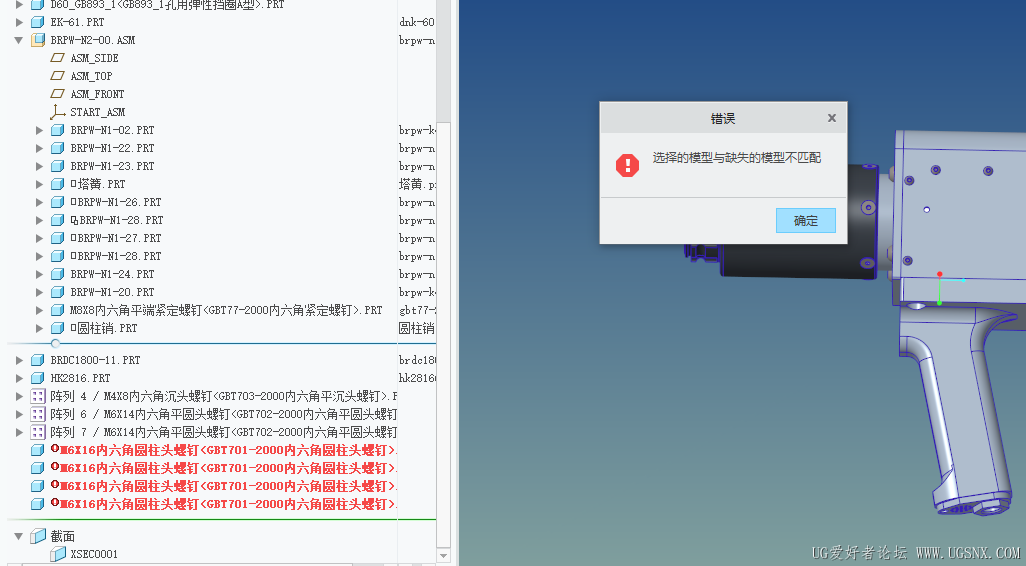Click the BRPW-N1-26.PRT part icon
The height and width of the screenshot is (566, 1026).
58,202
